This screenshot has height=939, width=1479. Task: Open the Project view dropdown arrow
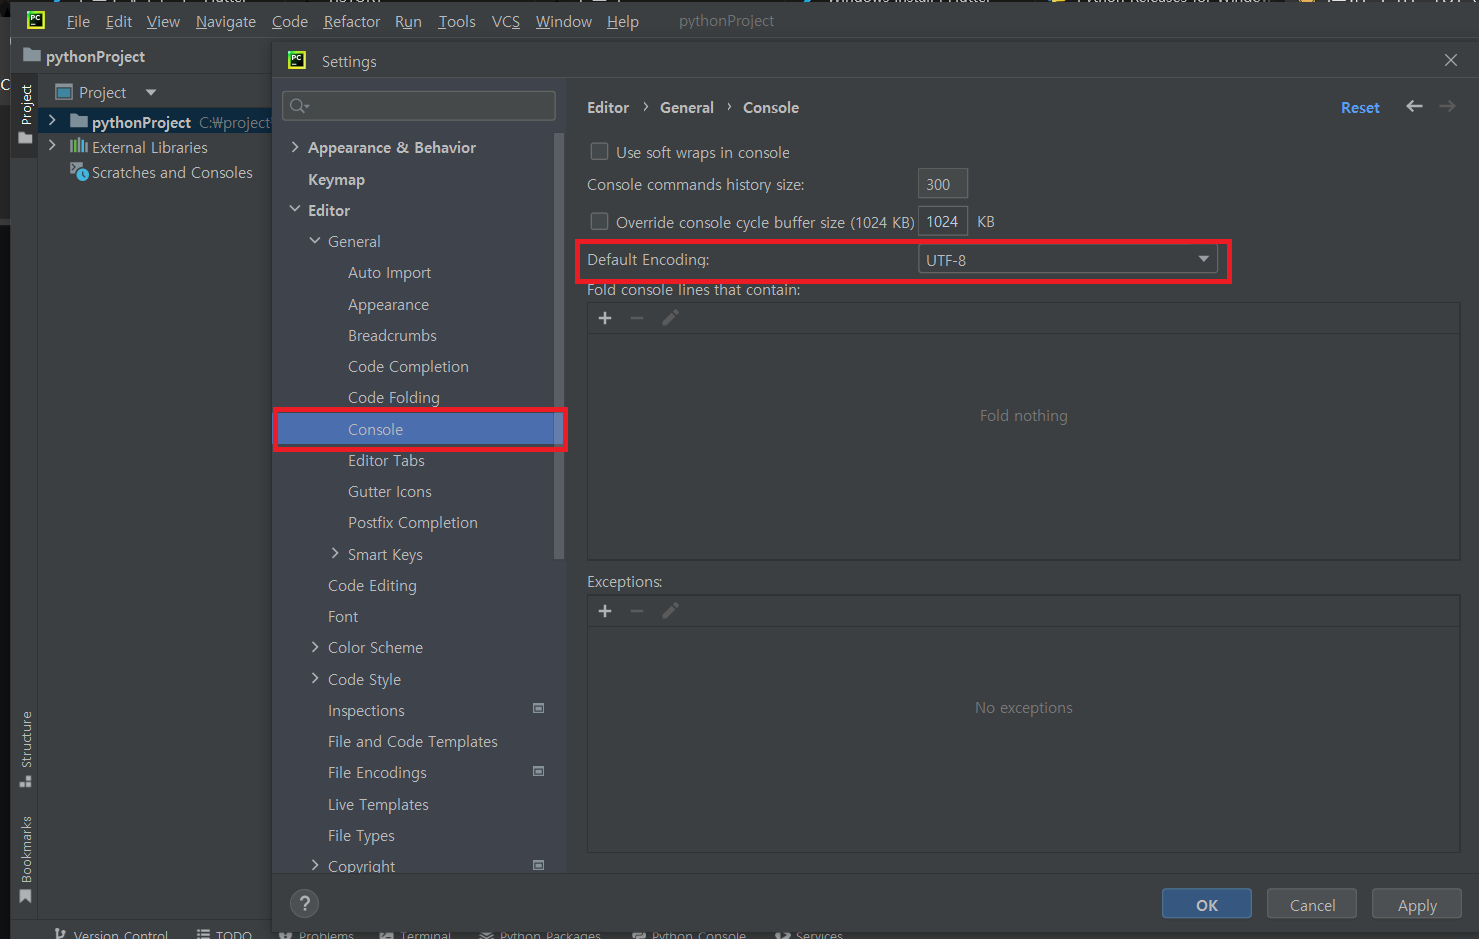pyautogui.click(x=151, y=92)
